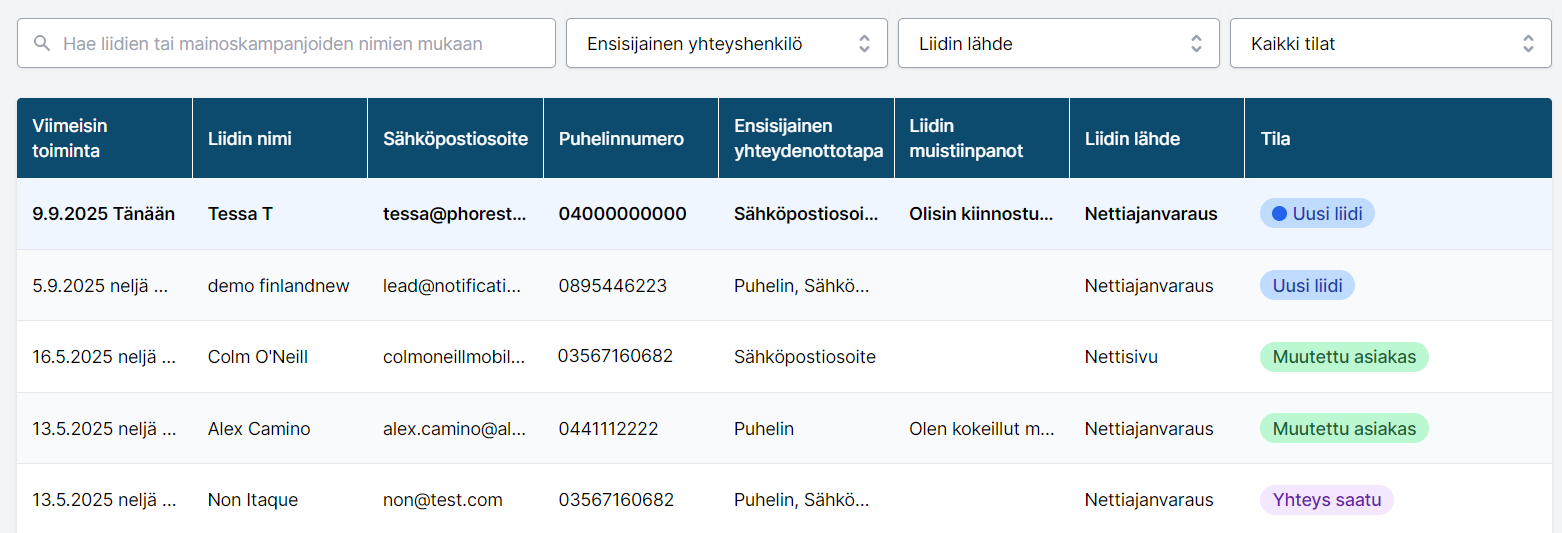
Task: Open Ensisijainen yhteyshenkilö dropdown
Action: coord(726,44)
